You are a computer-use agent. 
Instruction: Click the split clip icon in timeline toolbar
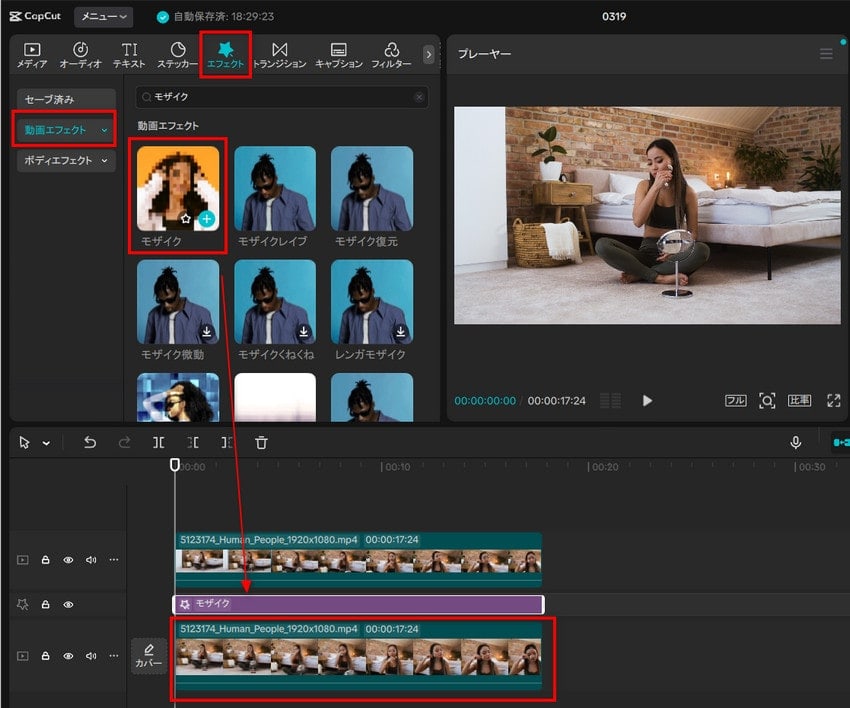pyautogui.click(x=159, y=442)
